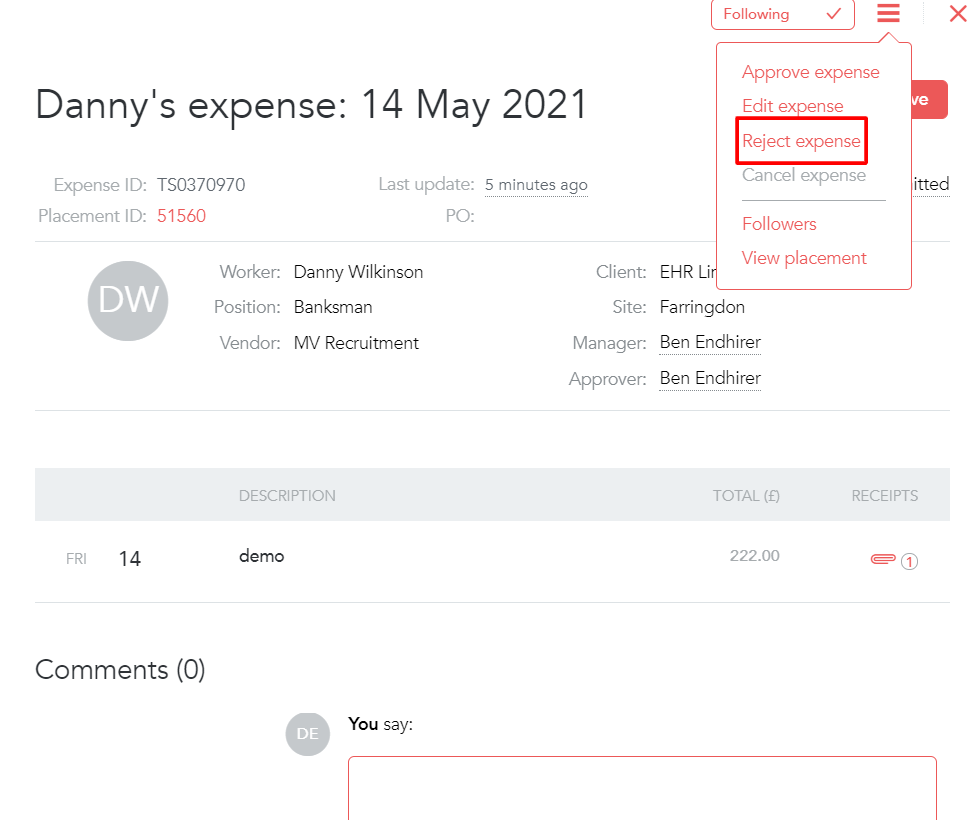Choose Reject expense menu option

[x=801, y=141]
